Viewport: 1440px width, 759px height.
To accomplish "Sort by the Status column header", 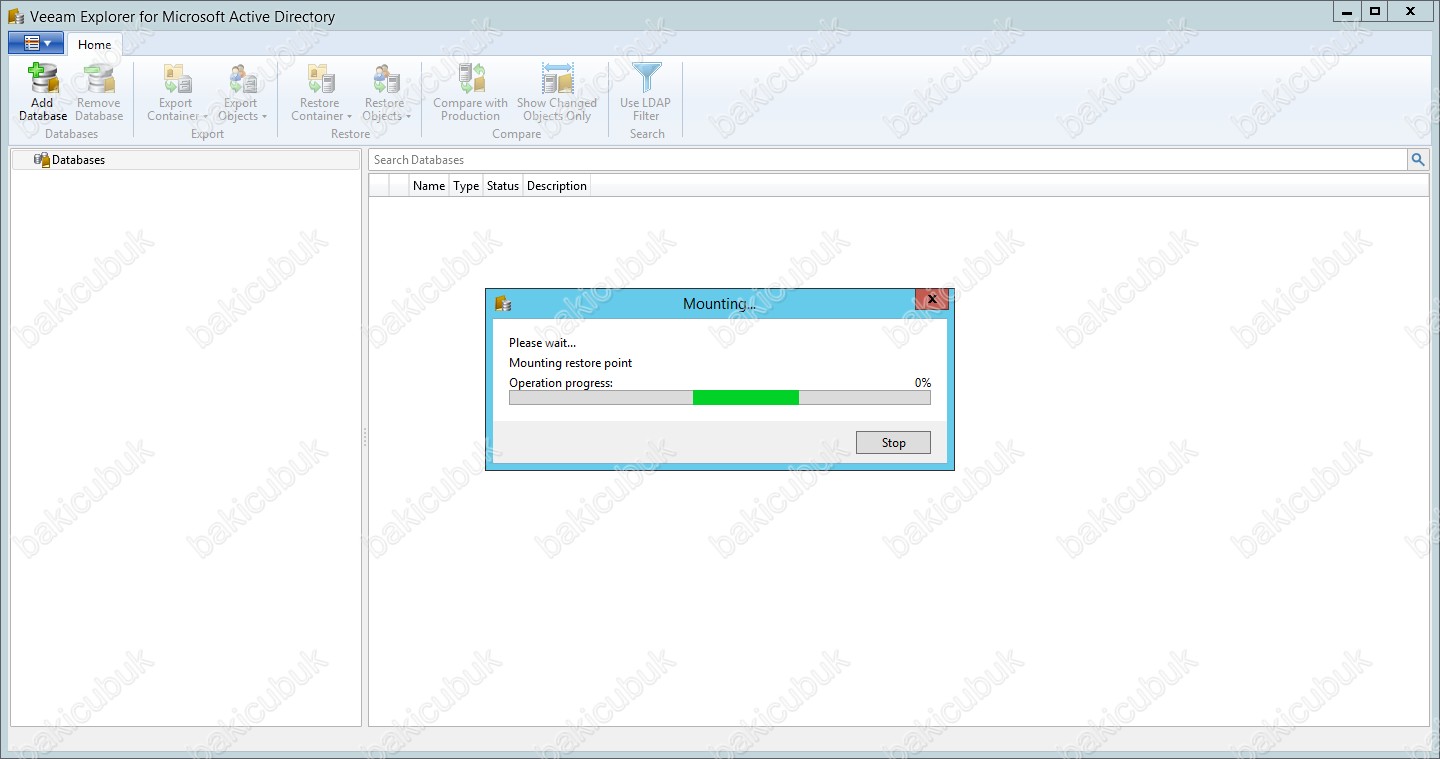I will [503, 186].
